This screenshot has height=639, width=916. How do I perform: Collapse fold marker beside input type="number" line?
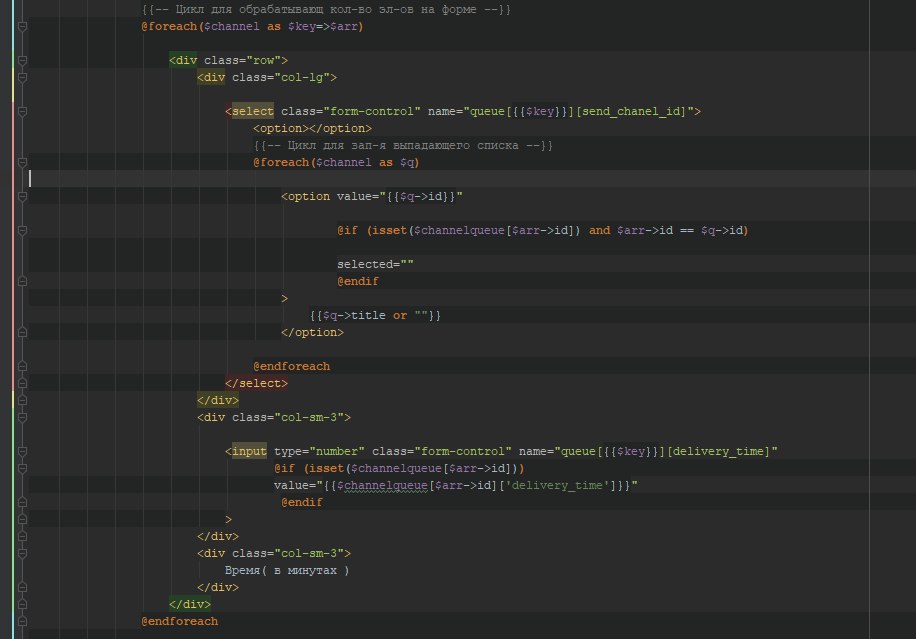pyautogui.click(x=22, y=452)
